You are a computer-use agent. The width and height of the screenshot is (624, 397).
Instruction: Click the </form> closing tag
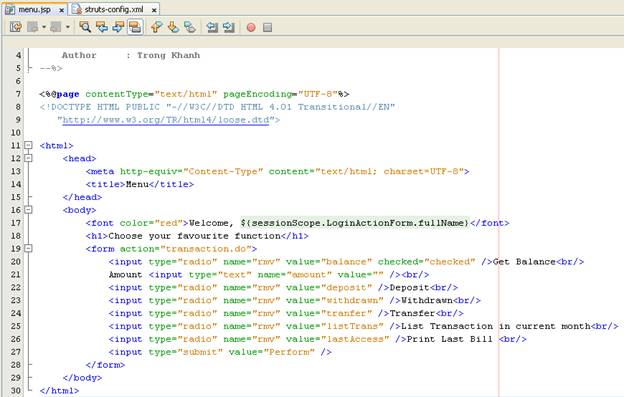[x=105, y=365]
